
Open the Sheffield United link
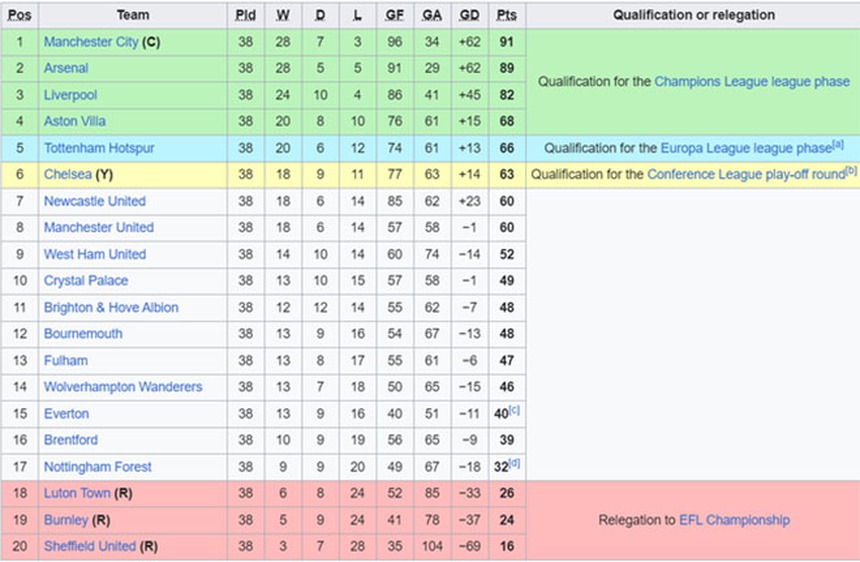coord(90,546)
